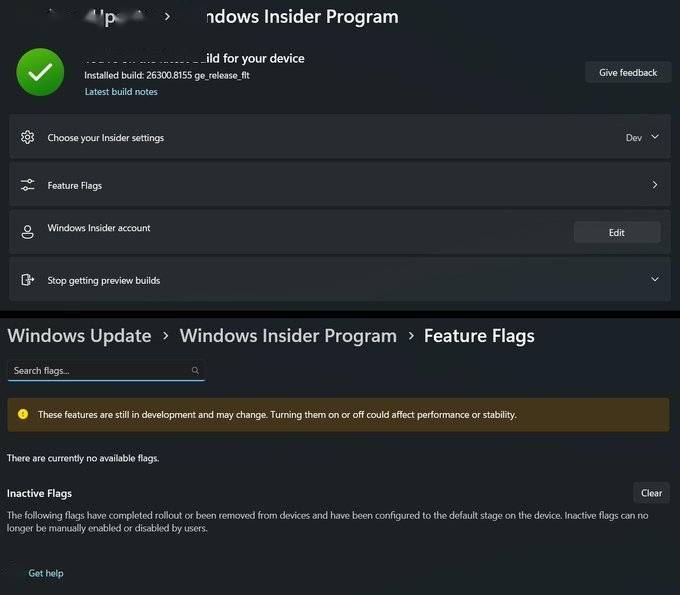Viewport: 680px width, 595px height.
Task: Edit the Windows Insider account
Action: point(616,232)
